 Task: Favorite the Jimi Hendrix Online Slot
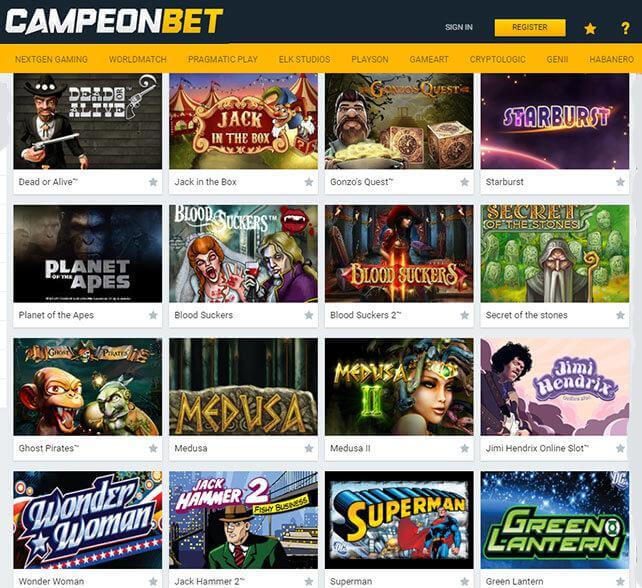click(620, 448)
